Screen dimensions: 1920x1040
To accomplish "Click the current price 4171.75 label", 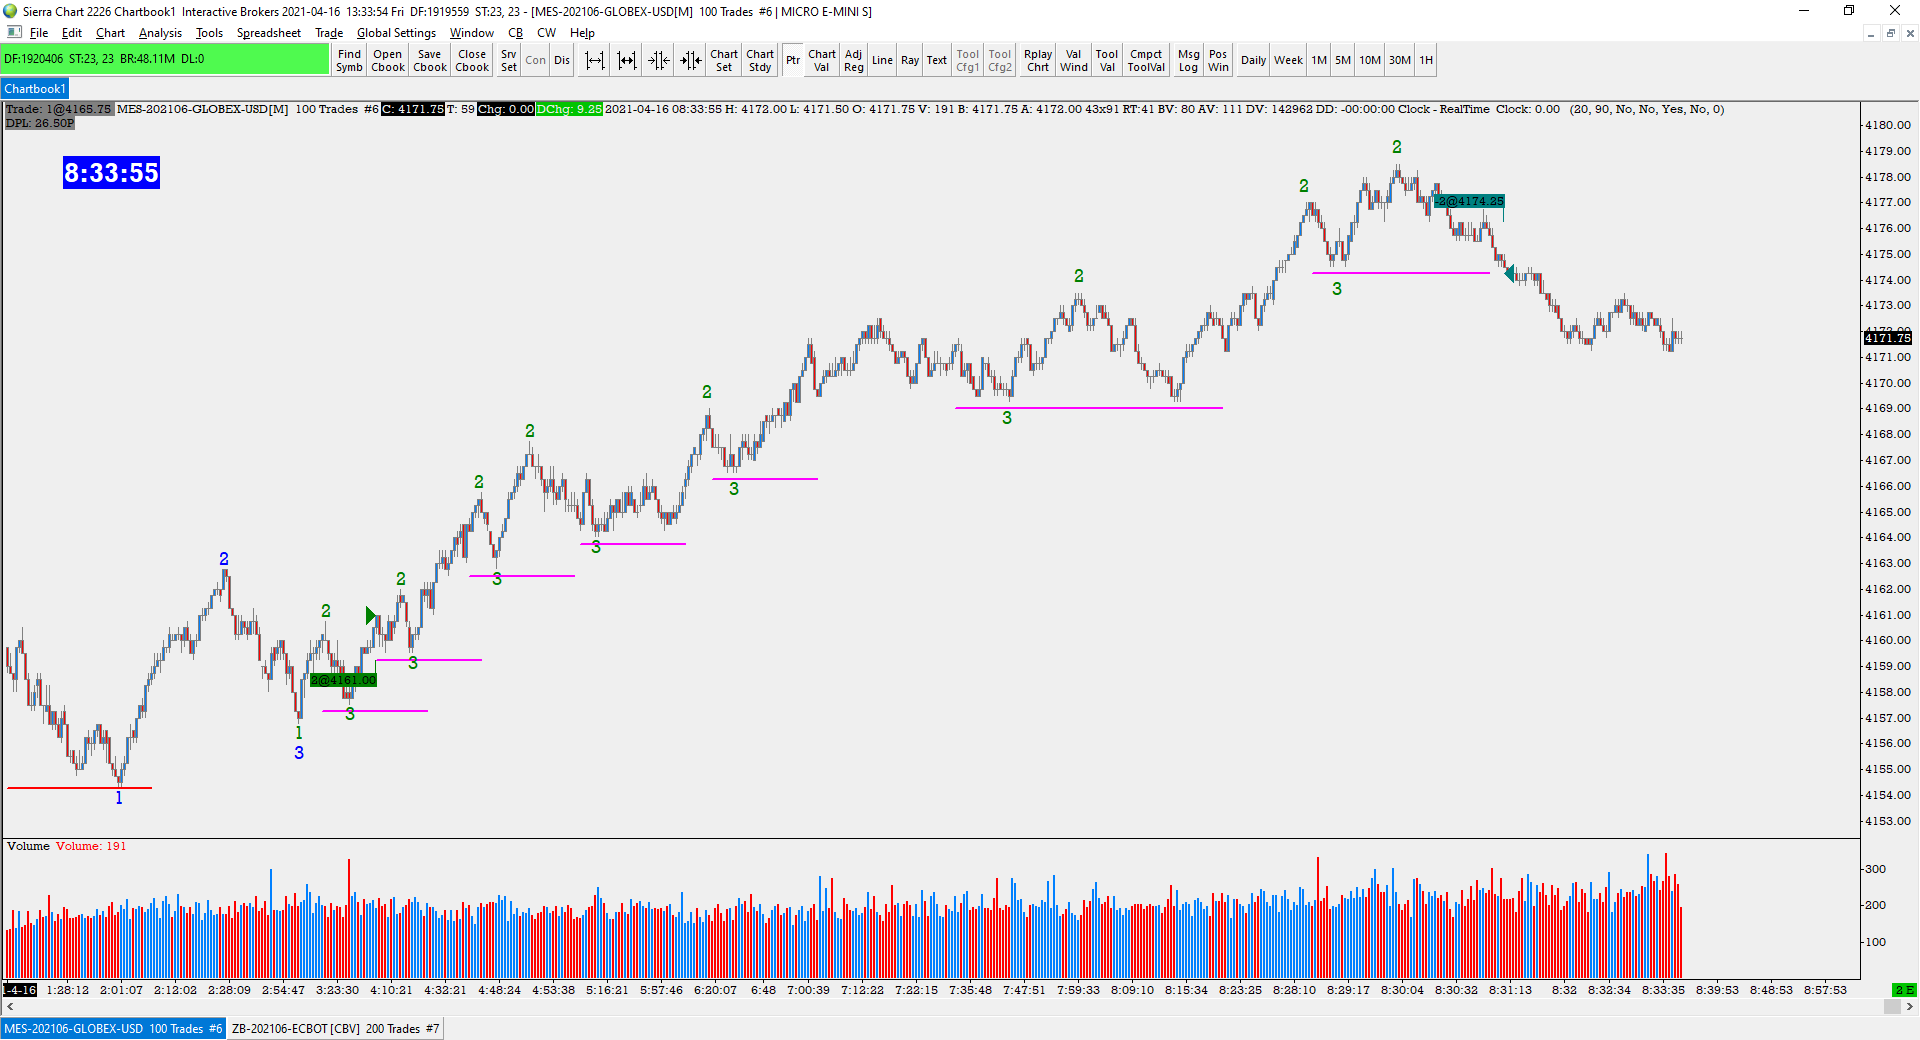I will click(x=1887, y=338).
